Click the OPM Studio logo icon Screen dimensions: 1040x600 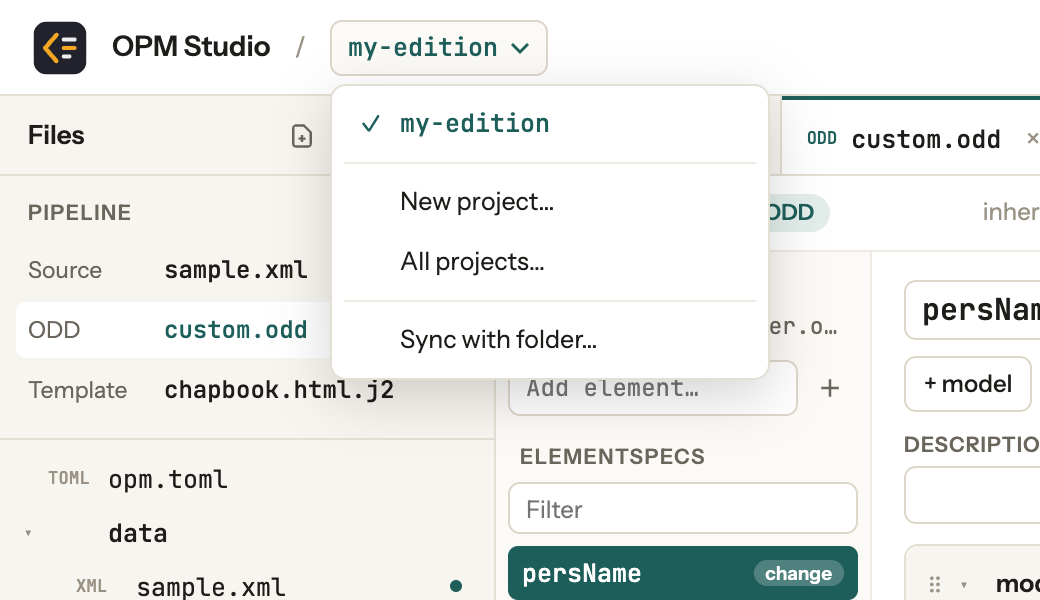pyautogui.click(x=60, y=48)
